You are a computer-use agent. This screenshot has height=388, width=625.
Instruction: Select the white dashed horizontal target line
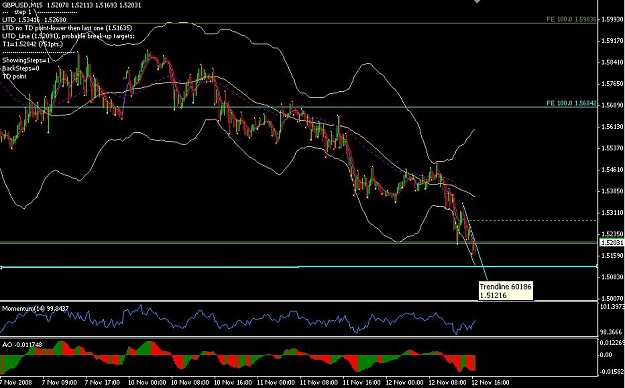(533, 220)
